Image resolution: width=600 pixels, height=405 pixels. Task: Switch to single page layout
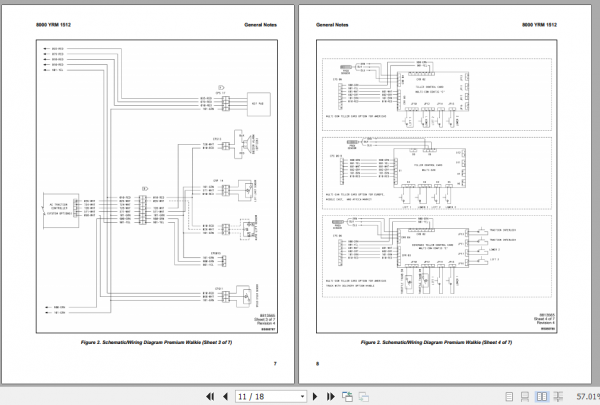(x=509, y=397)
